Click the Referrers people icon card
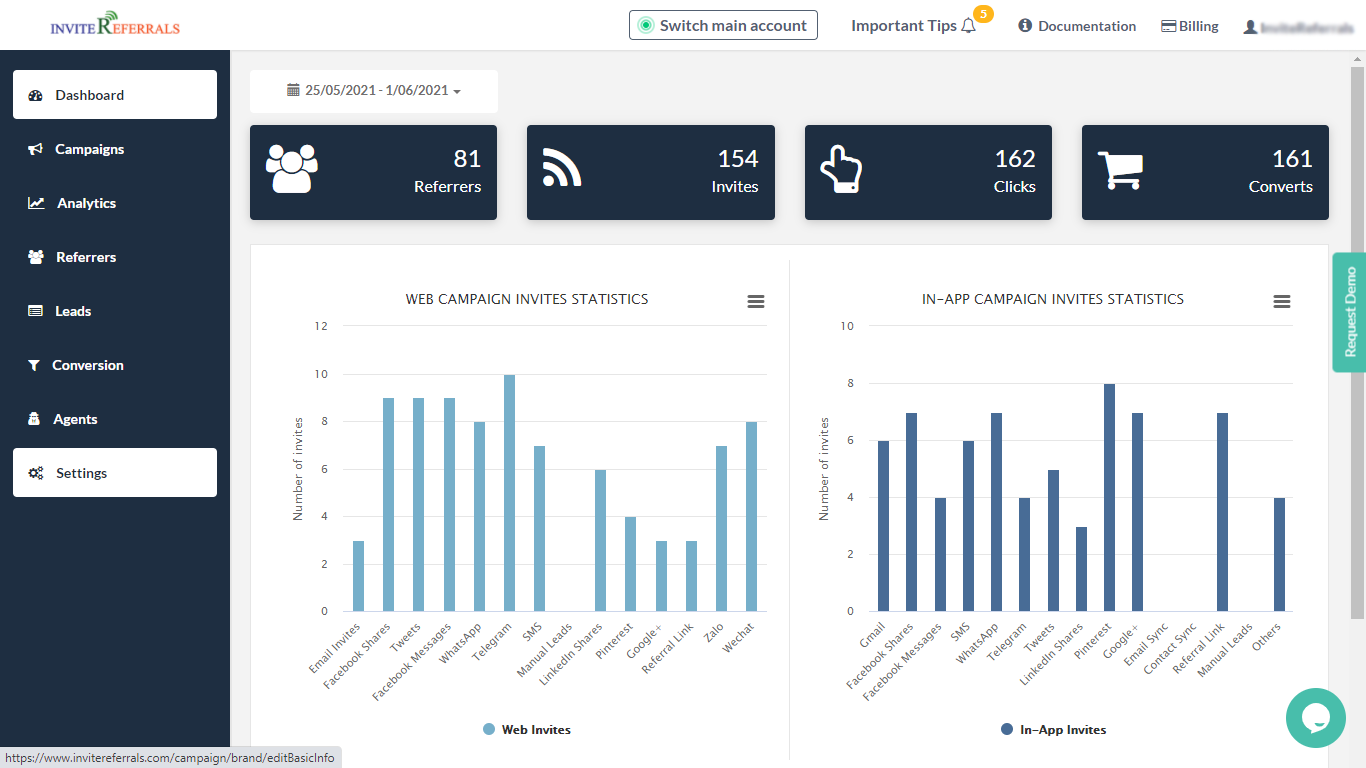 pos(291,169)
